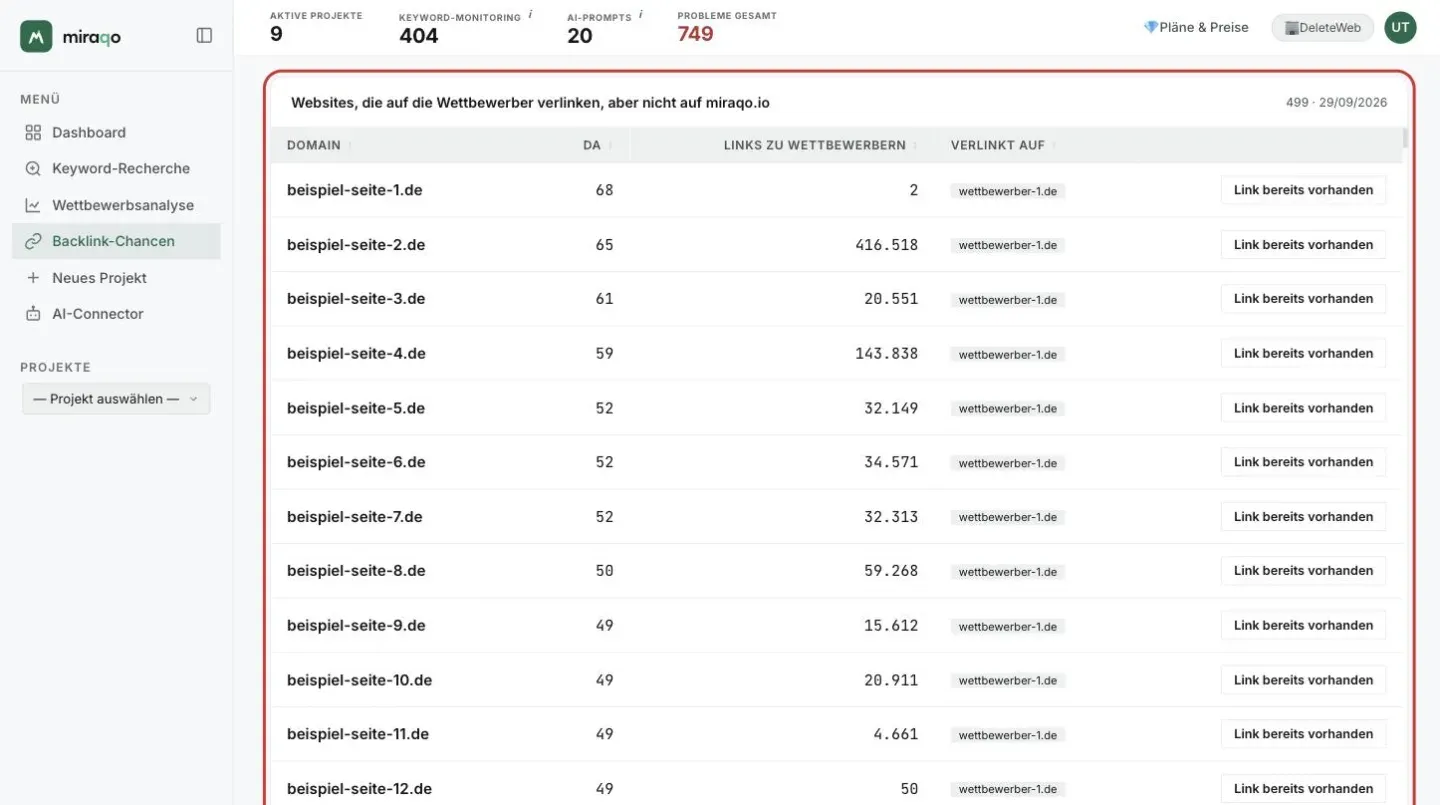Select the AI-Connector menu entry

click(116, 314)
